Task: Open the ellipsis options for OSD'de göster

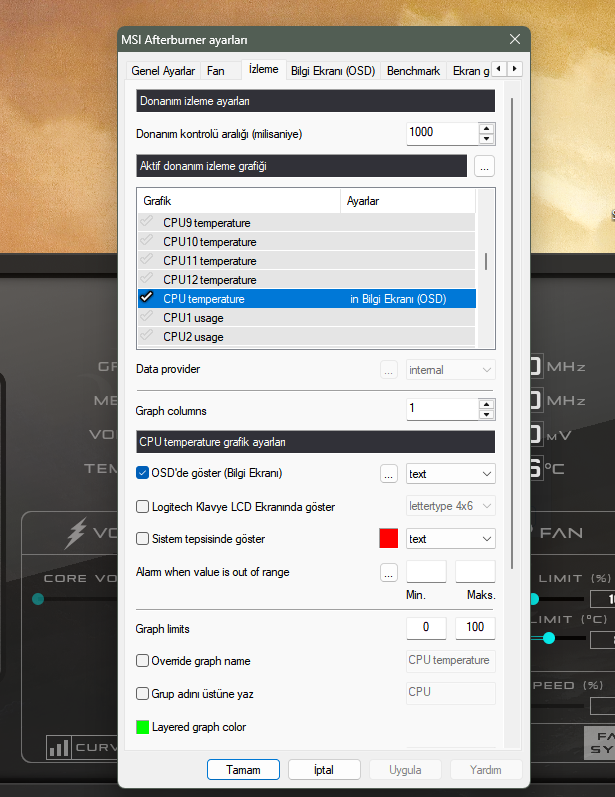Action: tap(389, 474)
